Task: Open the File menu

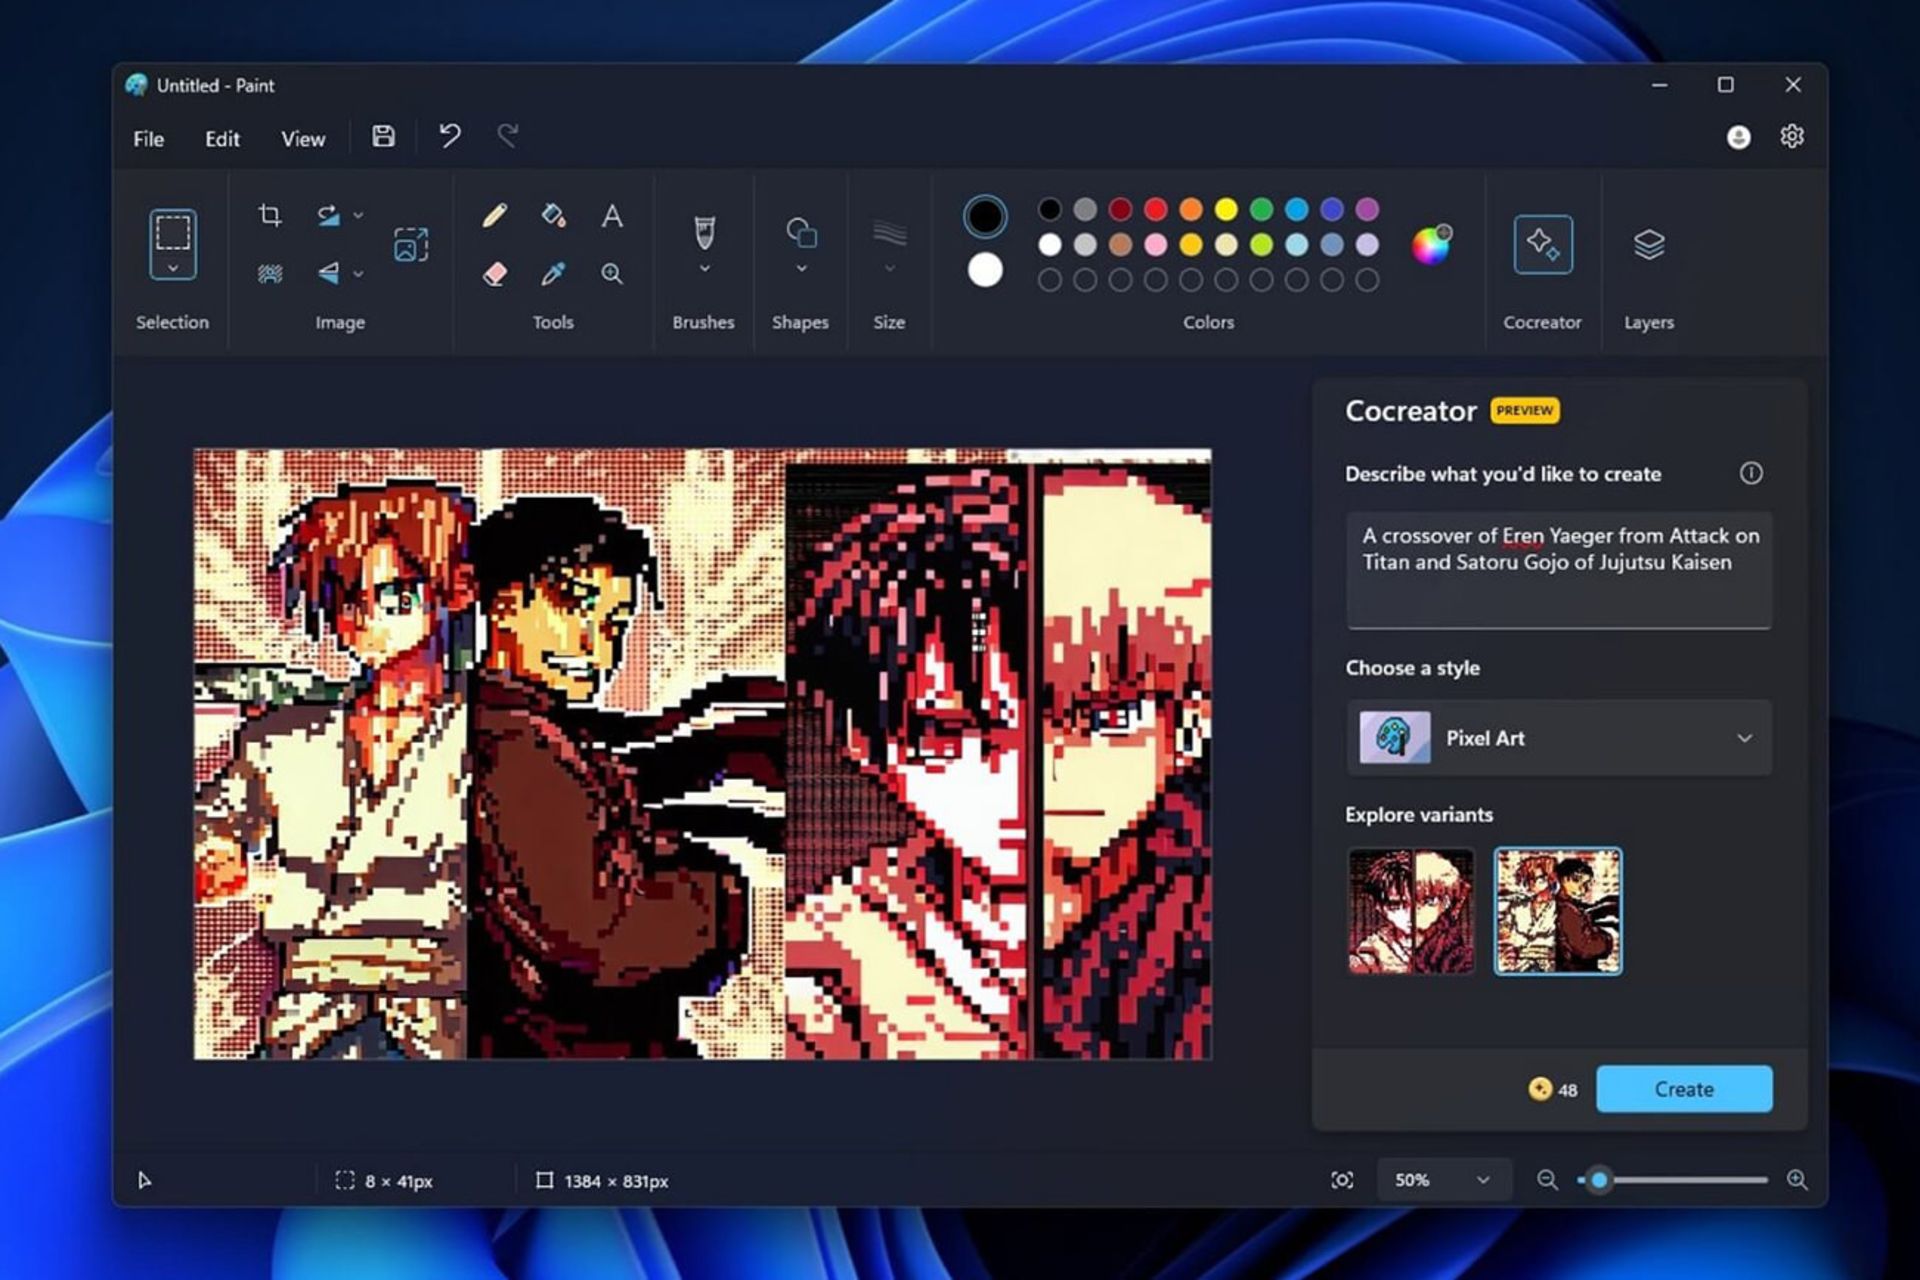Action: (147, 139)
